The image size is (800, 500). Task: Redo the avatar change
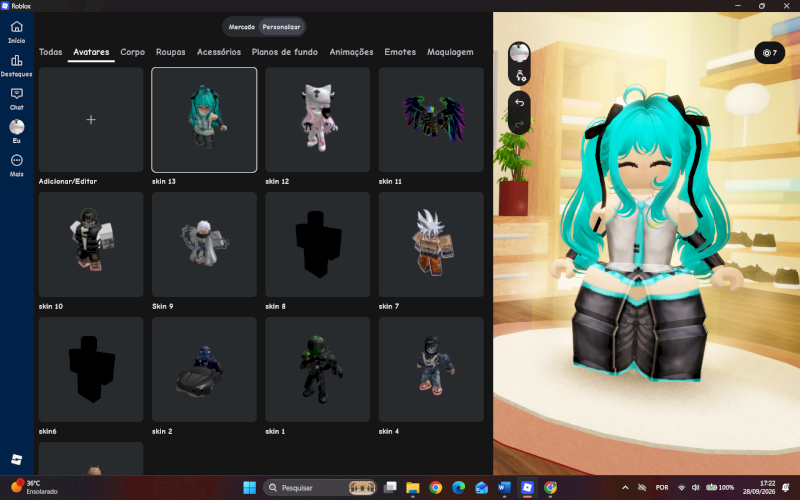tap(519, 124)
